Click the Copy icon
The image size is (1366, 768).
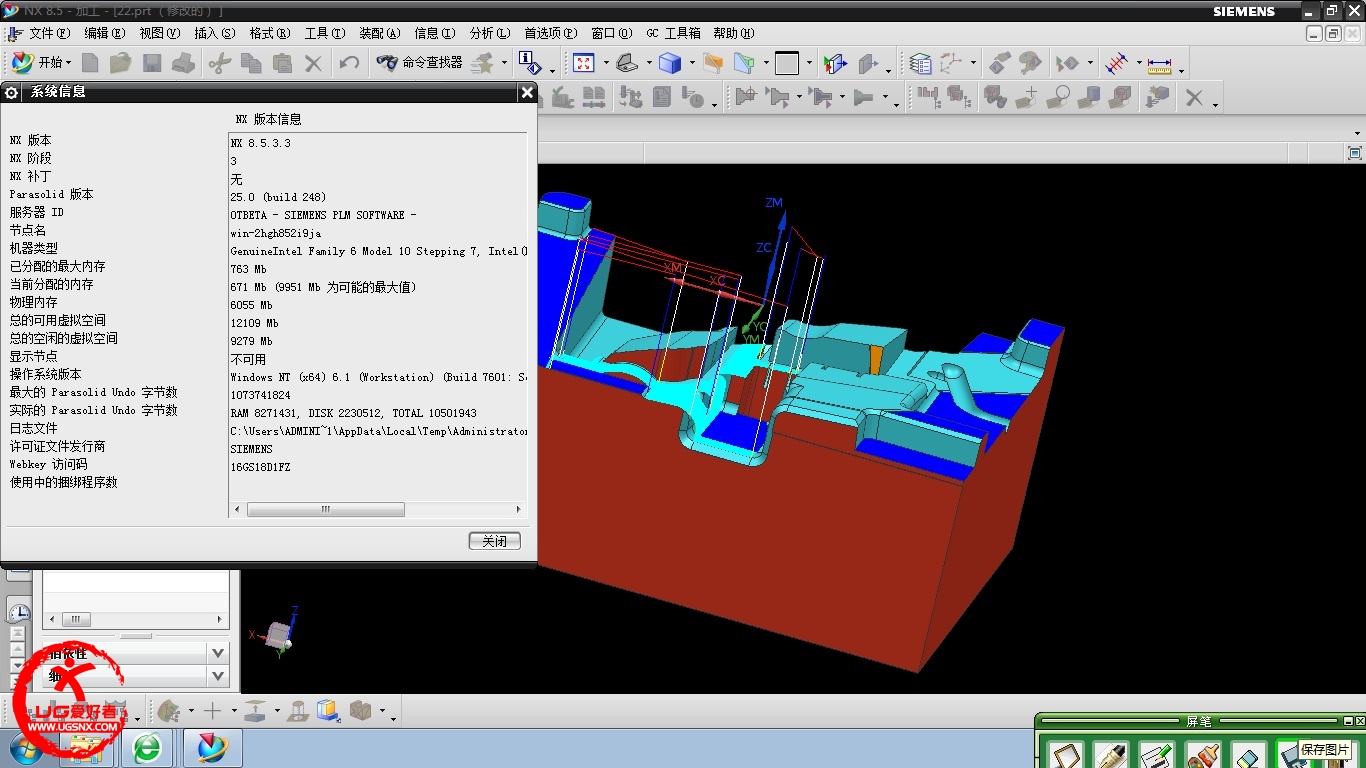[251, 63]
